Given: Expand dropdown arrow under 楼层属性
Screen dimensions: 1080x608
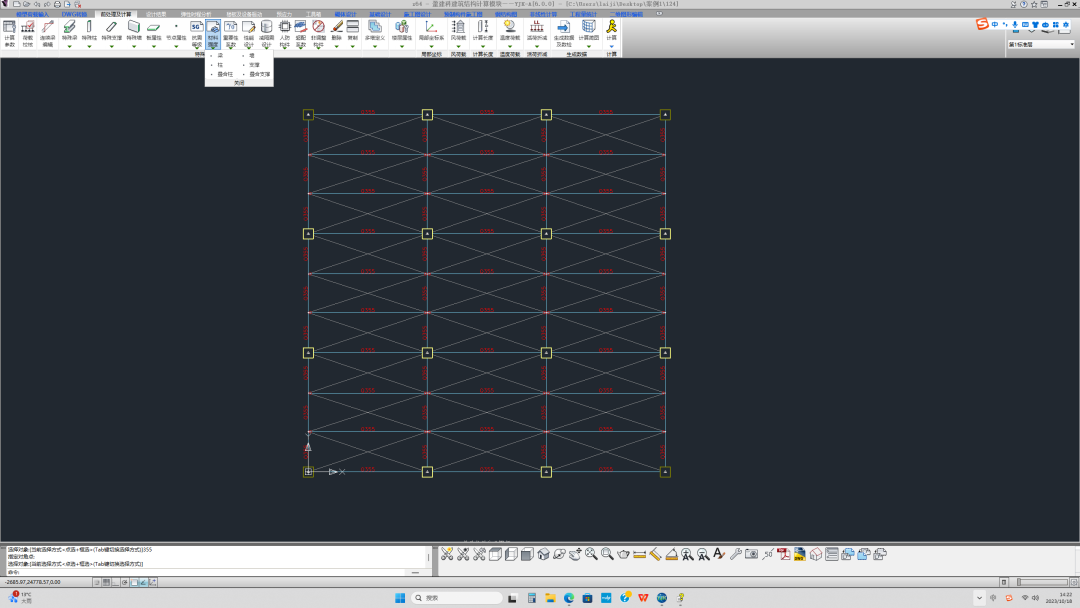Looking at the screenshot, I should [x=402, y=46].
